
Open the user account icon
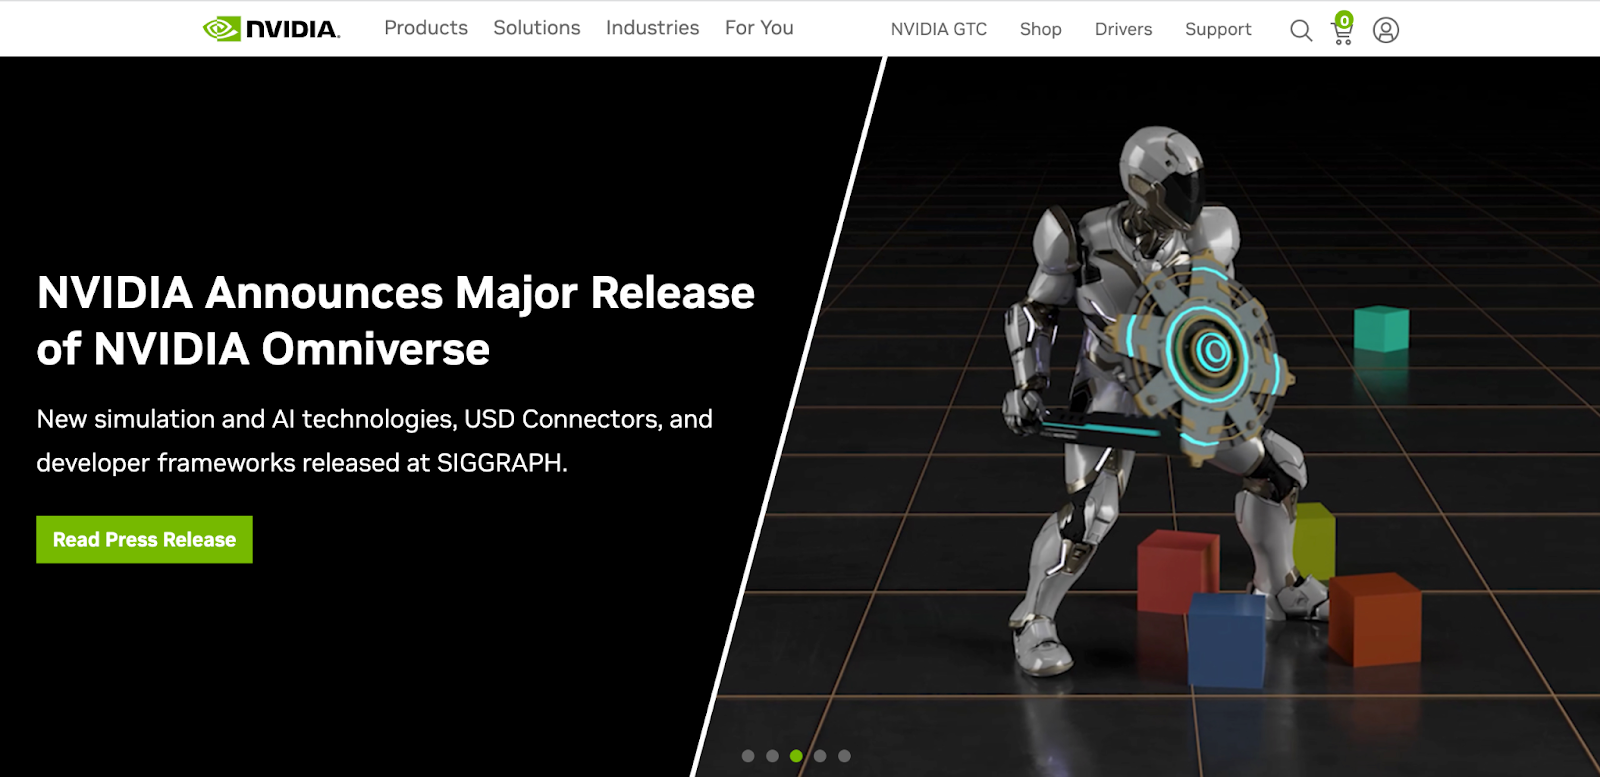pos(1386,30)
